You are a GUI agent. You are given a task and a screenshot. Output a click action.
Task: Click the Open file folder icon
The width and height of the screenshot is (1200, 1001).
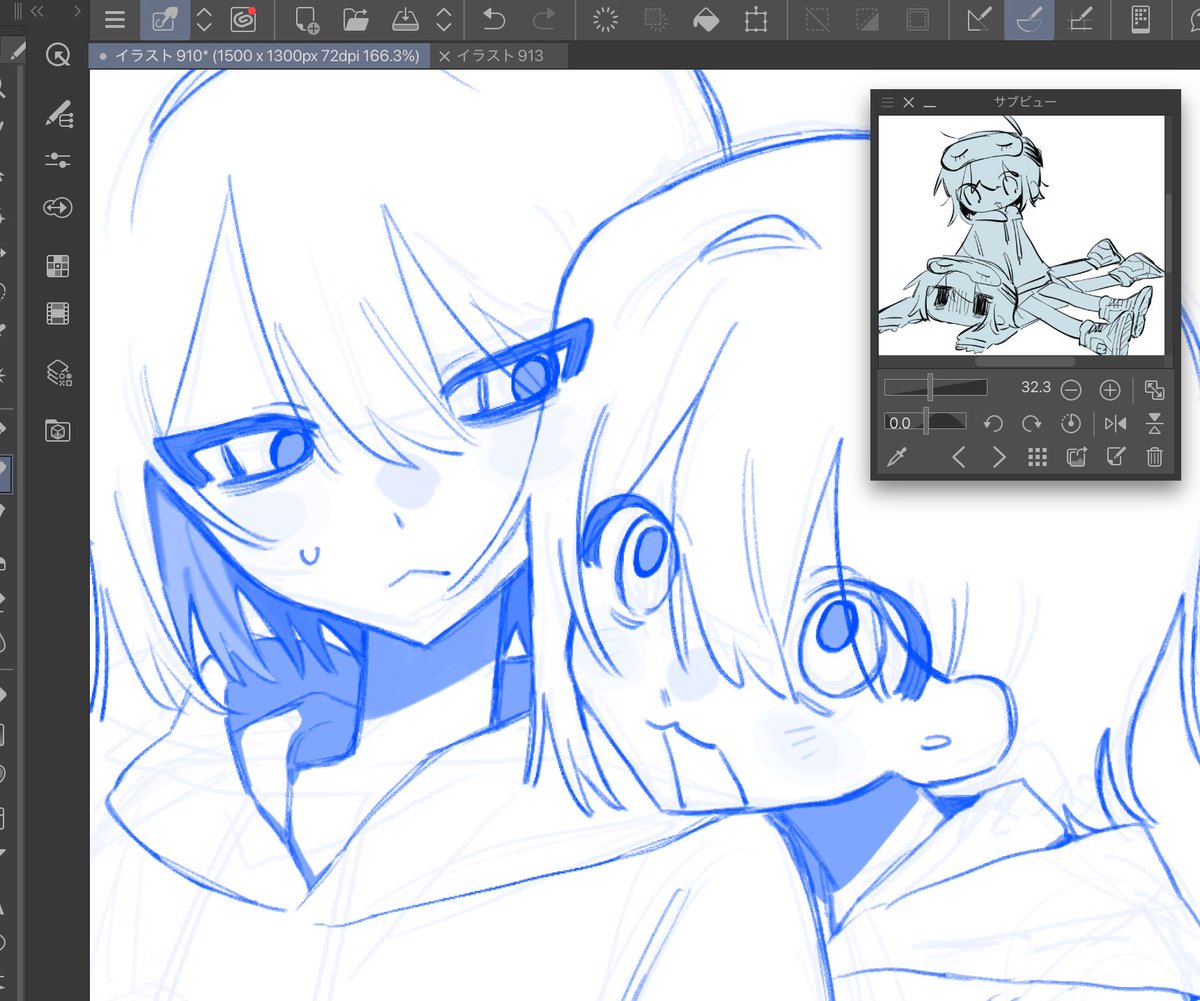click(x=355, y=20)
